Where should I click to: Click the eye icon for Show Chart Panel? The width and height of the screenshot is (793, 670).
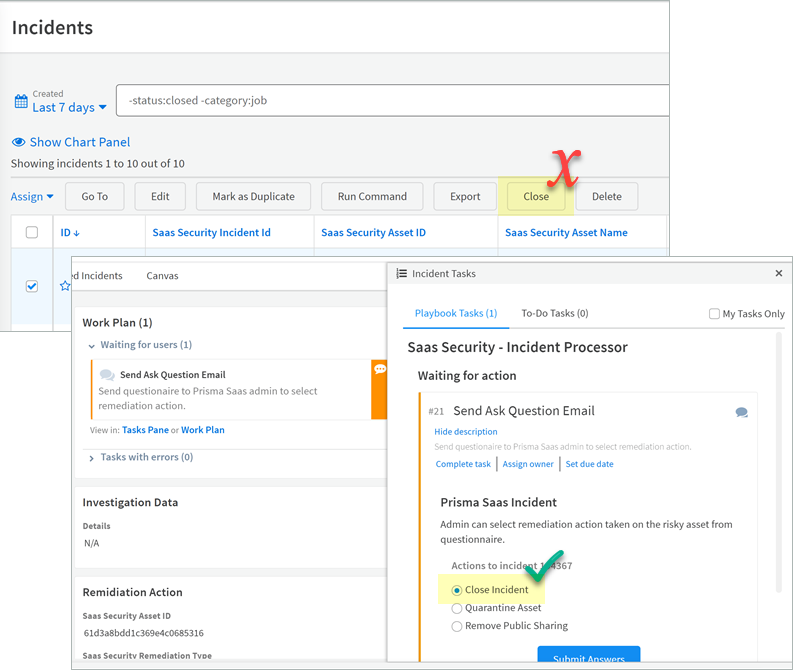19,142
